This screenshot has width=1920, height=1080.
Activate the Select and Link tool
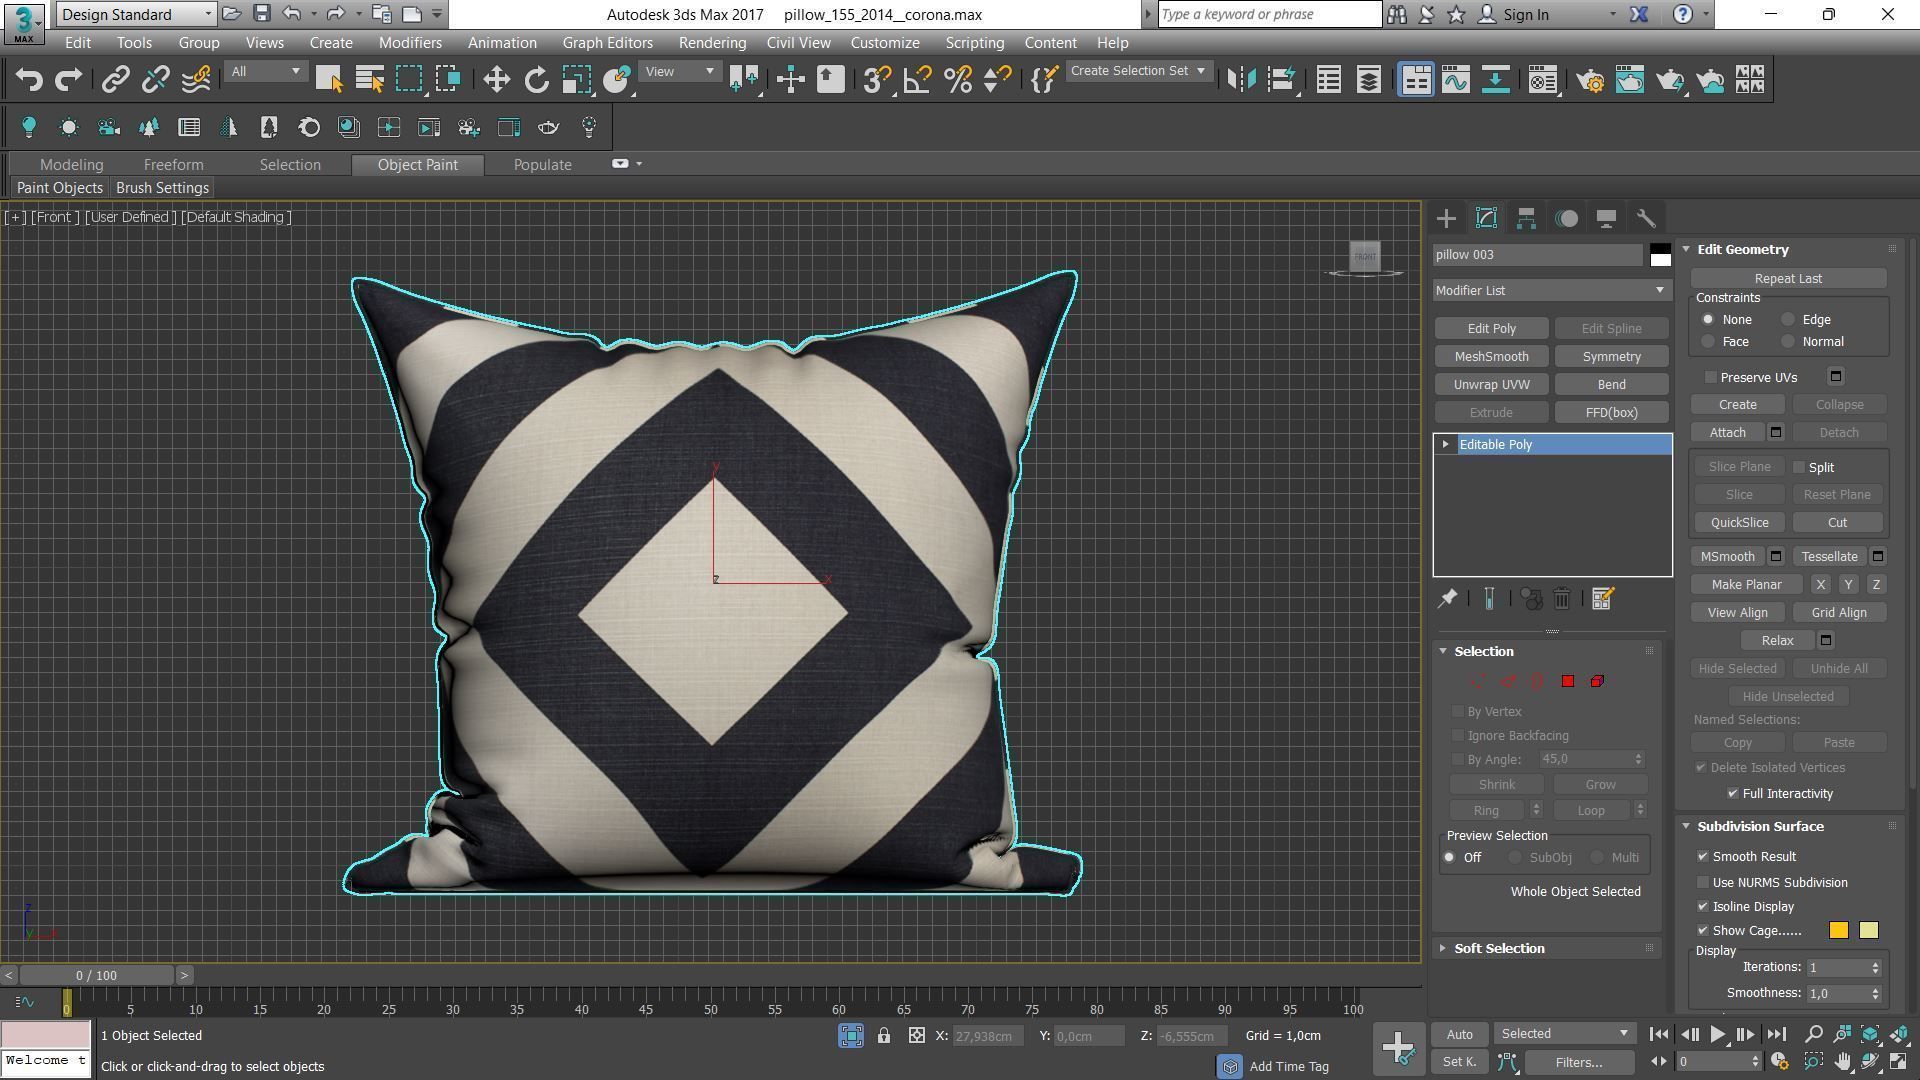pos(116,79)
